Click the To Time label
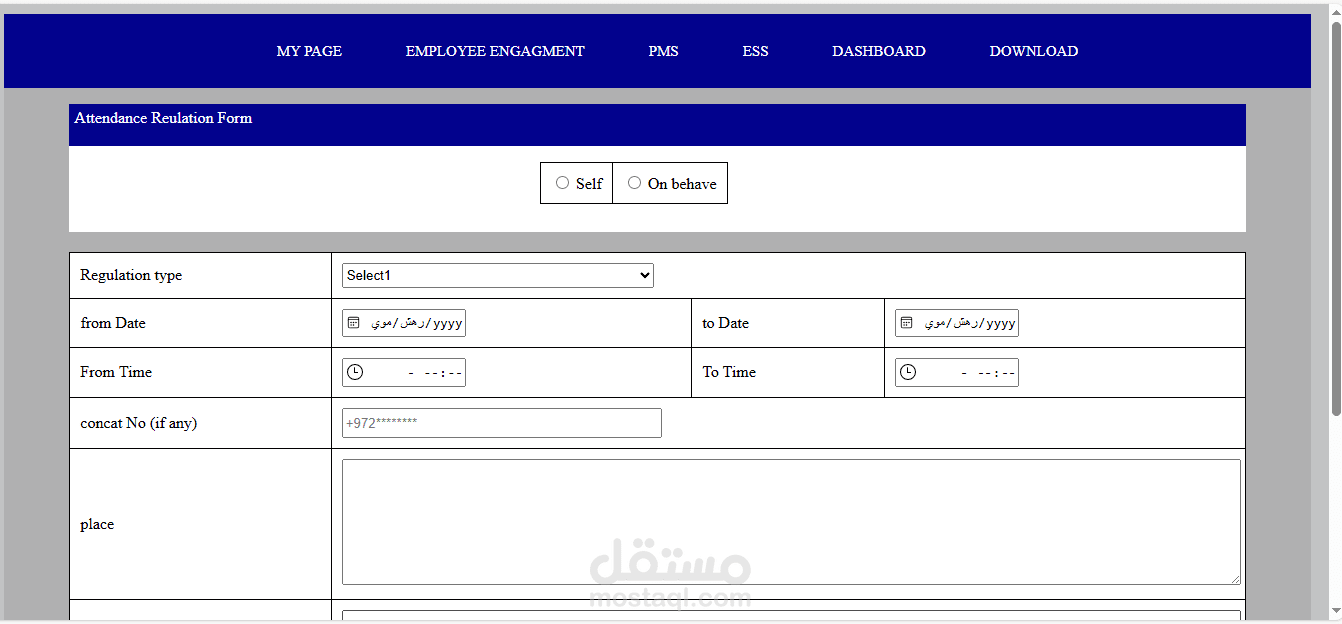Viewport: 1342px width, 624px height. tap(729, 372)
